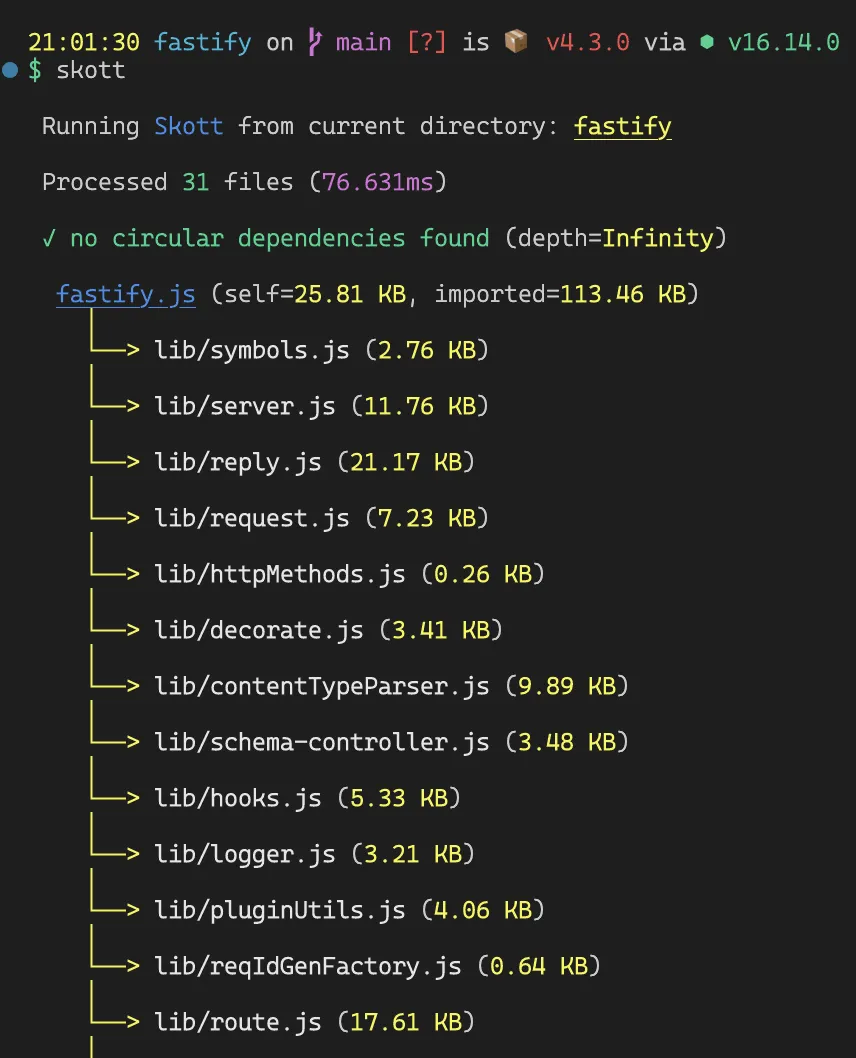Open the underlined fastify.js file link
This screenshot has height=1058, width=856.
pos(126,294)
